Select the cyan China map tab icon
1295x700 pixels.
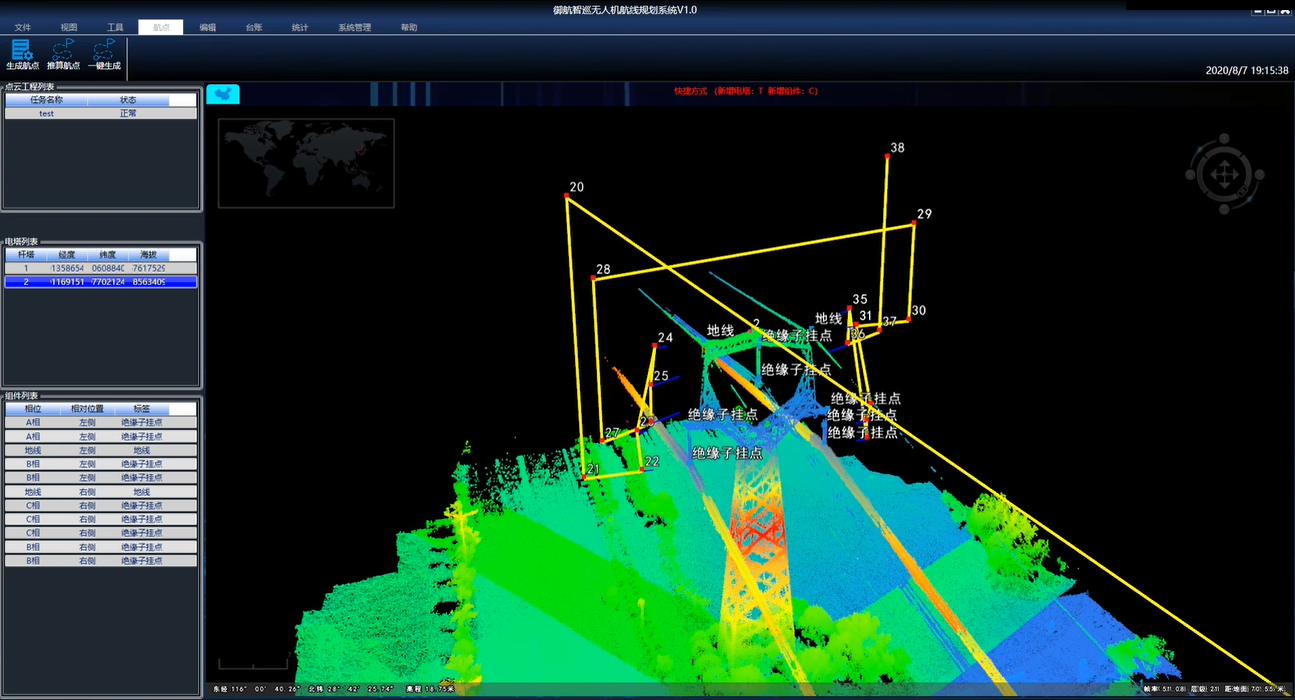223,94
